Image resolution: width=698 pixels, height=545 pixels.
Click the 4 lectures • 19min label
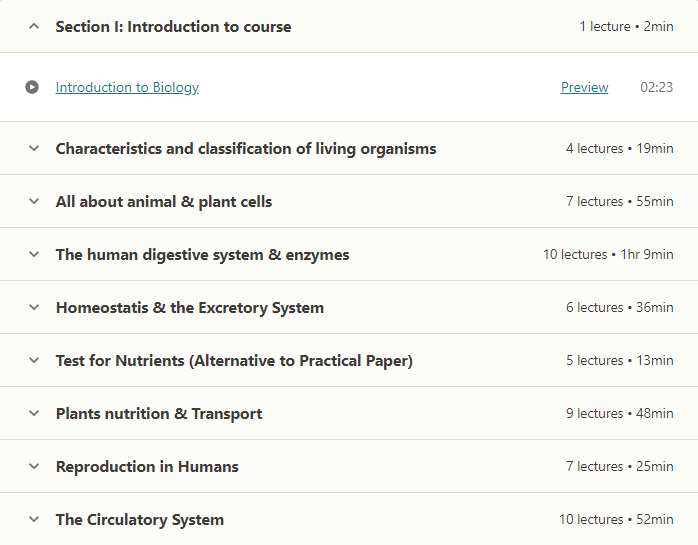pos(620,148)
